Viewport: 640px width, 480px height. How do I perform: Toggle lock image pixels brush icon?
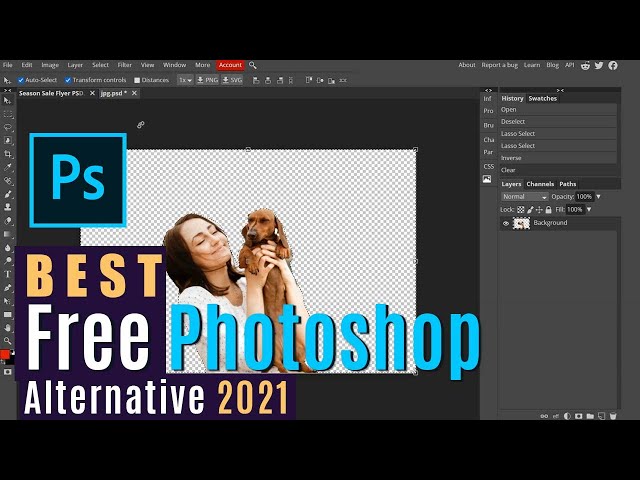pos(530,210)
